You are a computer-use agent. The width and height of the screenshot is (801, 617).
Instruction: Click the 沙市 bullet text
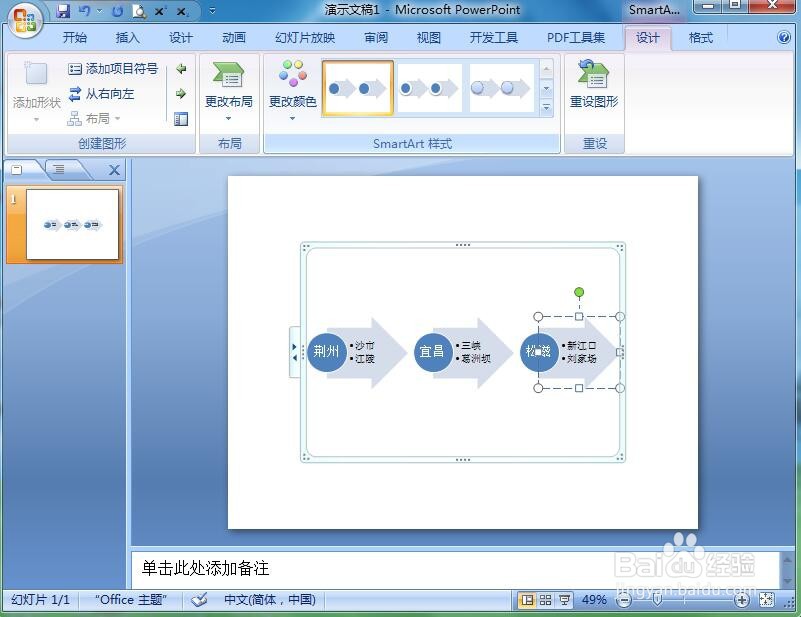coord(365,346)
